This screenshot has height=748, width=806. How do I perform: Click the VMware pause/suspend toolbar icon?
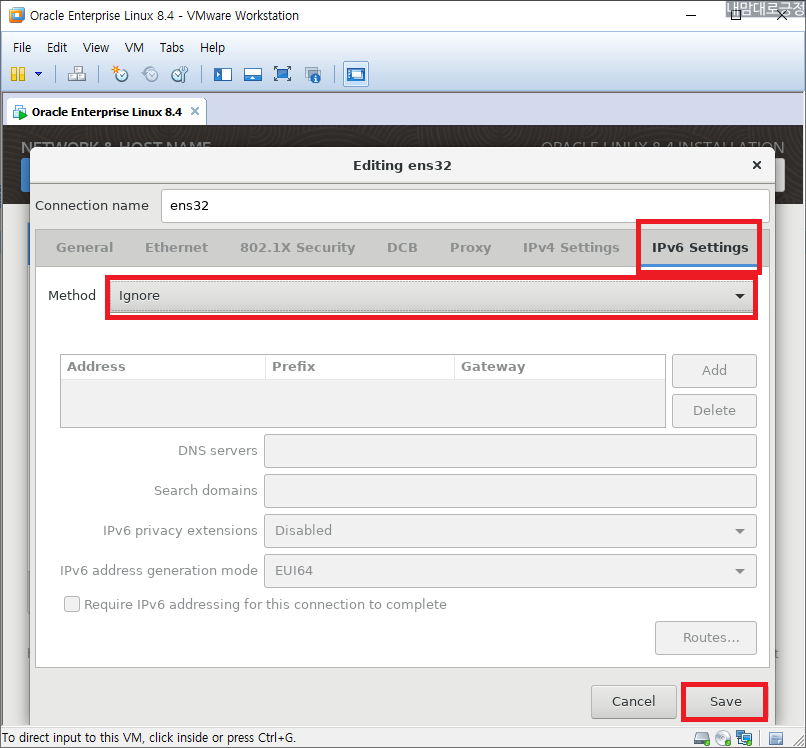pos(18,74)
